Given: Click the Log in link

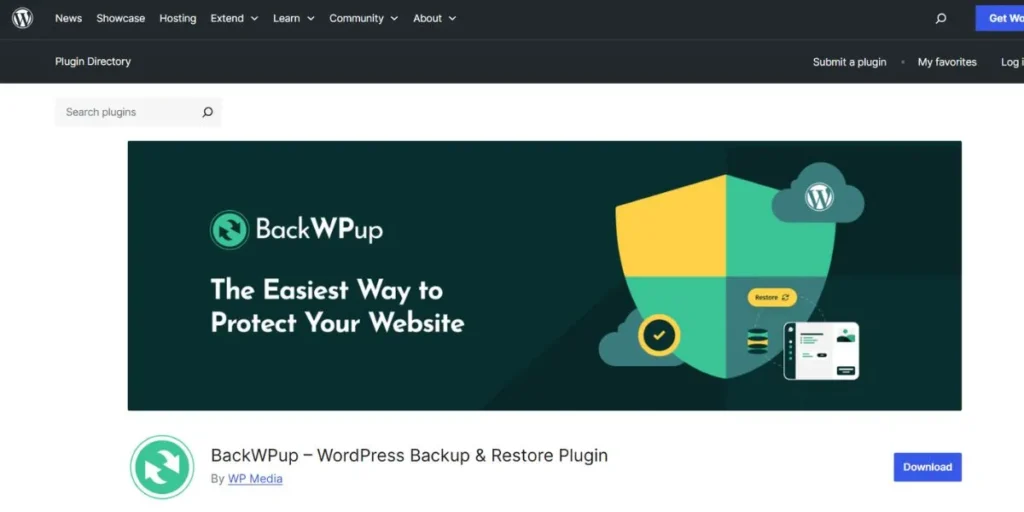Looking at the screenshot, I should point(1012,62).
